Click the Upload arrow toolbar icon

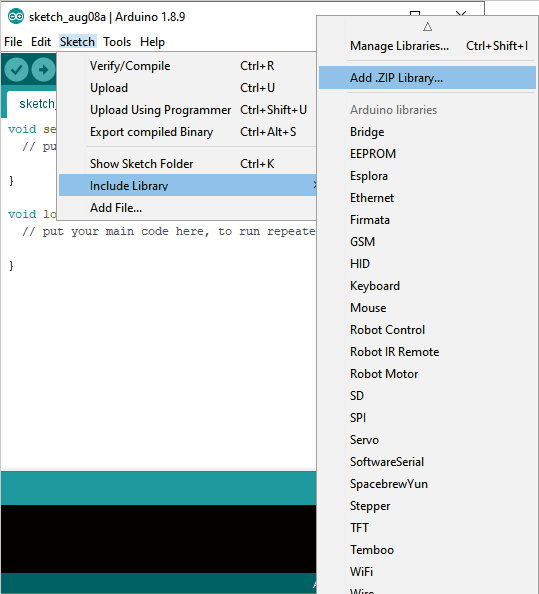tap(43, 70)
